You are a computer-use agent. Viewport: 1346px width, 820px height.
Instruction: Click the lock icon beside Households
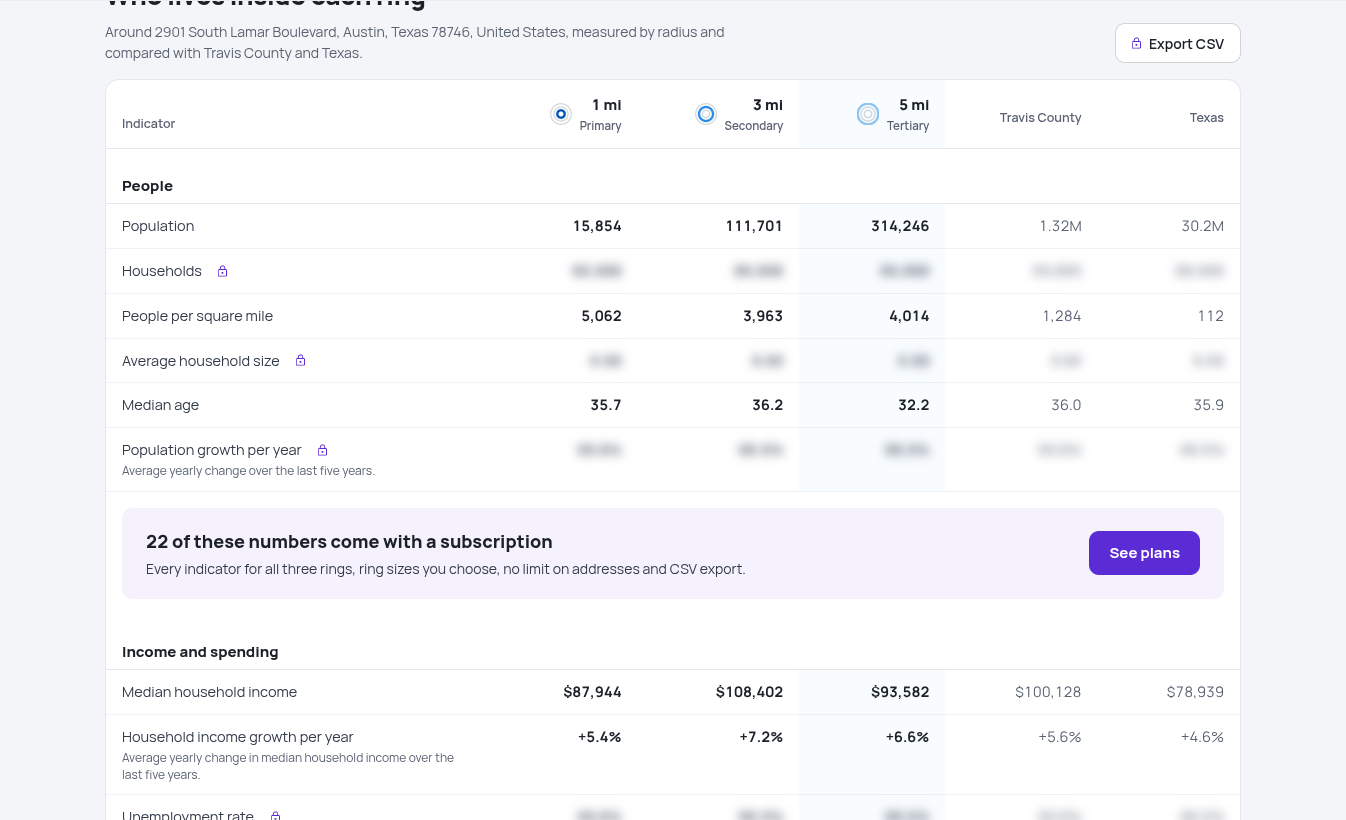coord(223,271)
